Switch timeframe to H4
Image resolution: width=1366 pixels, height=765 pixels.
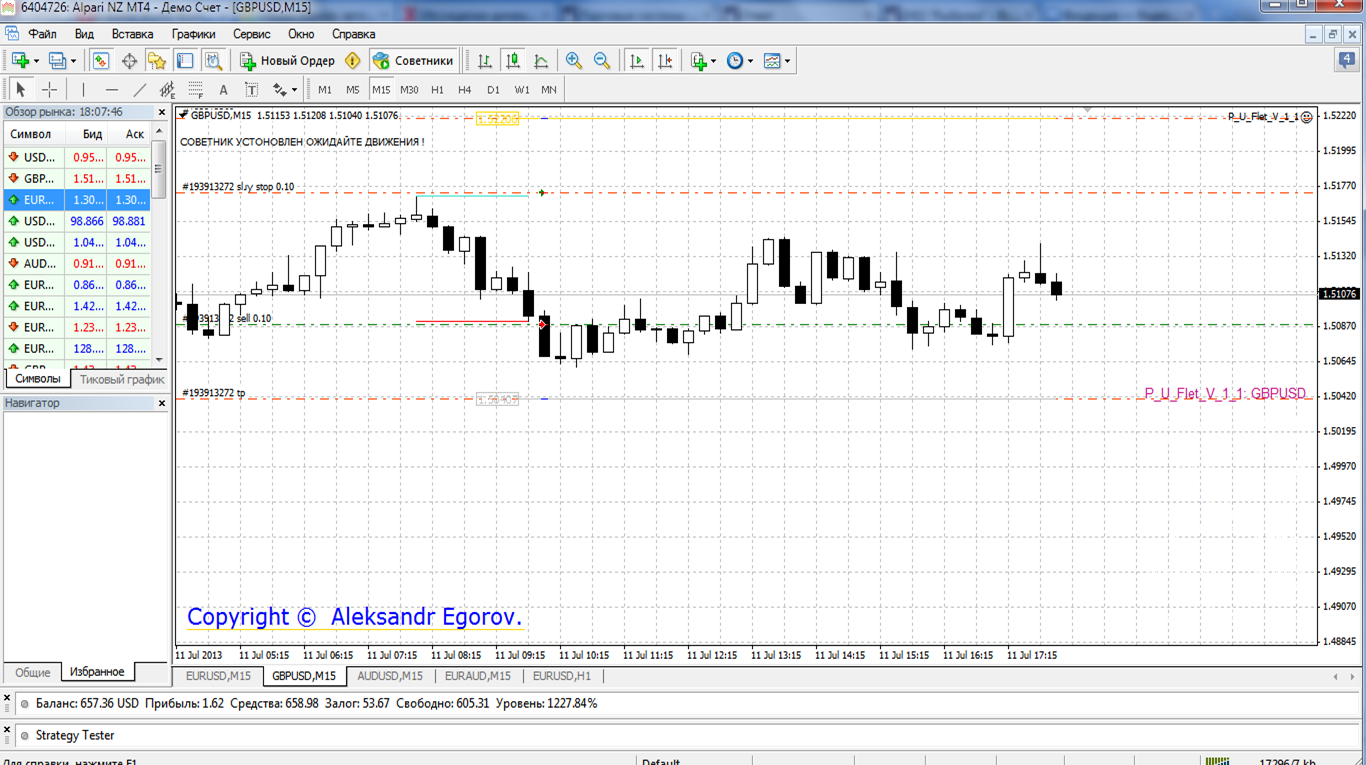coord(465,89)
